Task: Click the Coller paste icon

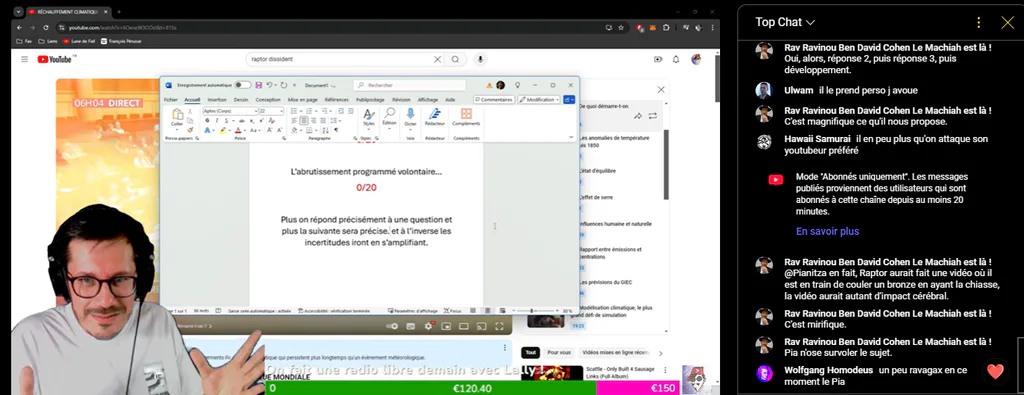Action: pyautogui.click(x=177, y=115)
